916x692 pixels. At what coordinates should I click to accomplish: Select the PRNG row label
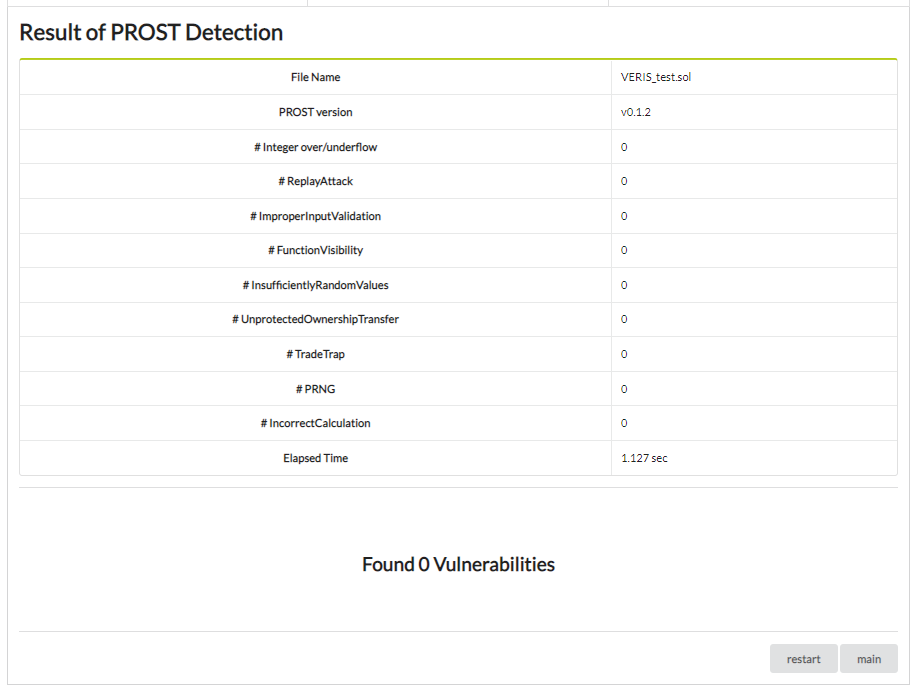(x=315, y=389)
